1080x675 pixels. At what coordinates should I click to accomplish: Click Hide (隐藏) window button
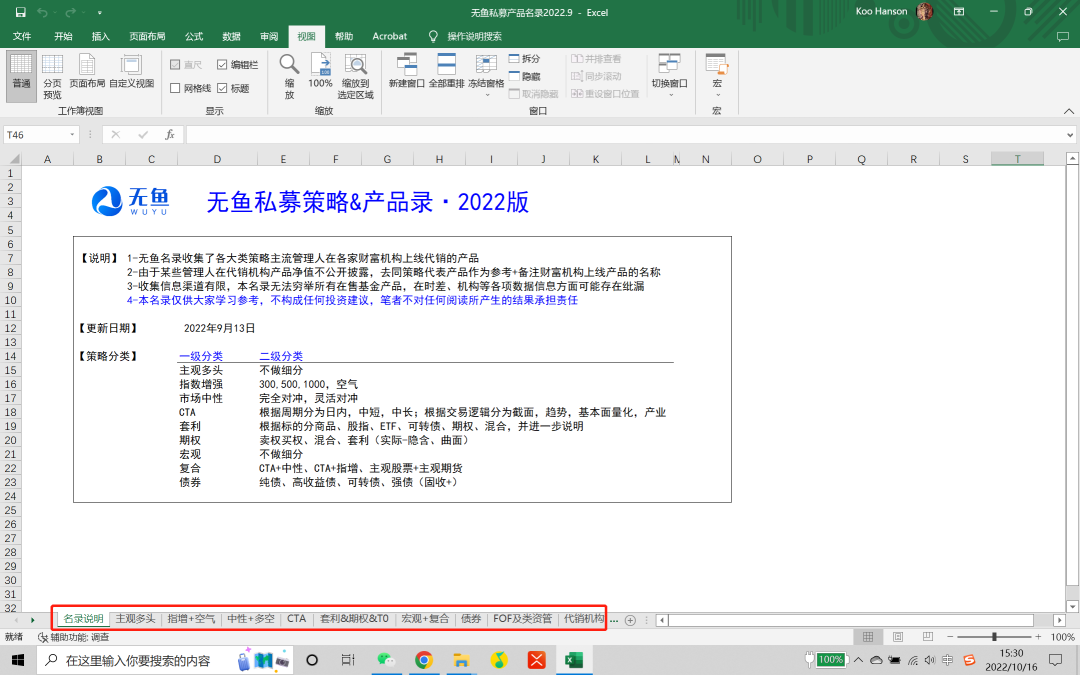(525, 76)
